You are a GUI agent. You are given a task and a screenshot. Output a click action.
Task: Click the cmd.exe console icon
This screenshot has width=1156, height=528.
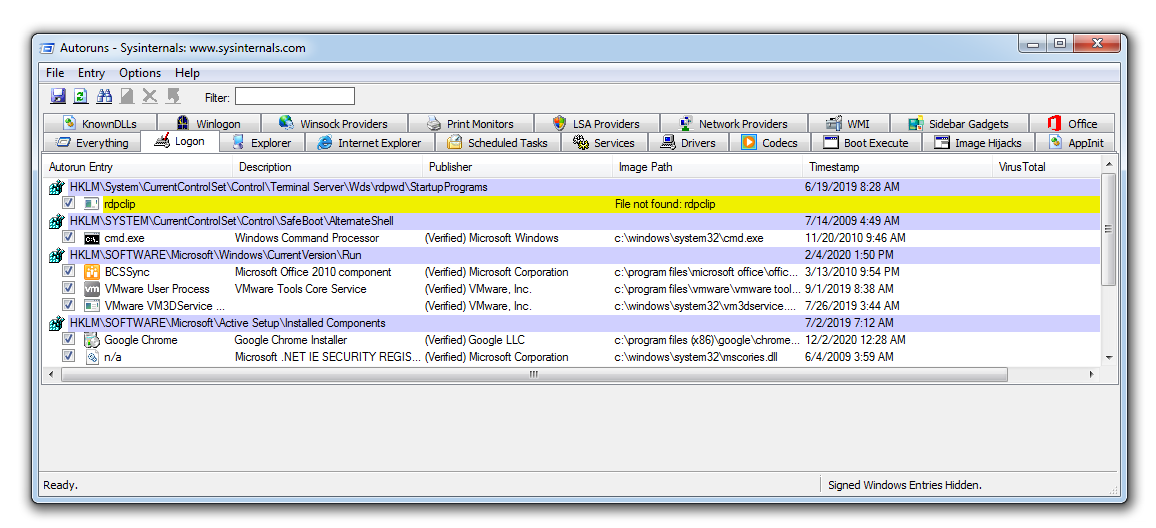point(91,238)
